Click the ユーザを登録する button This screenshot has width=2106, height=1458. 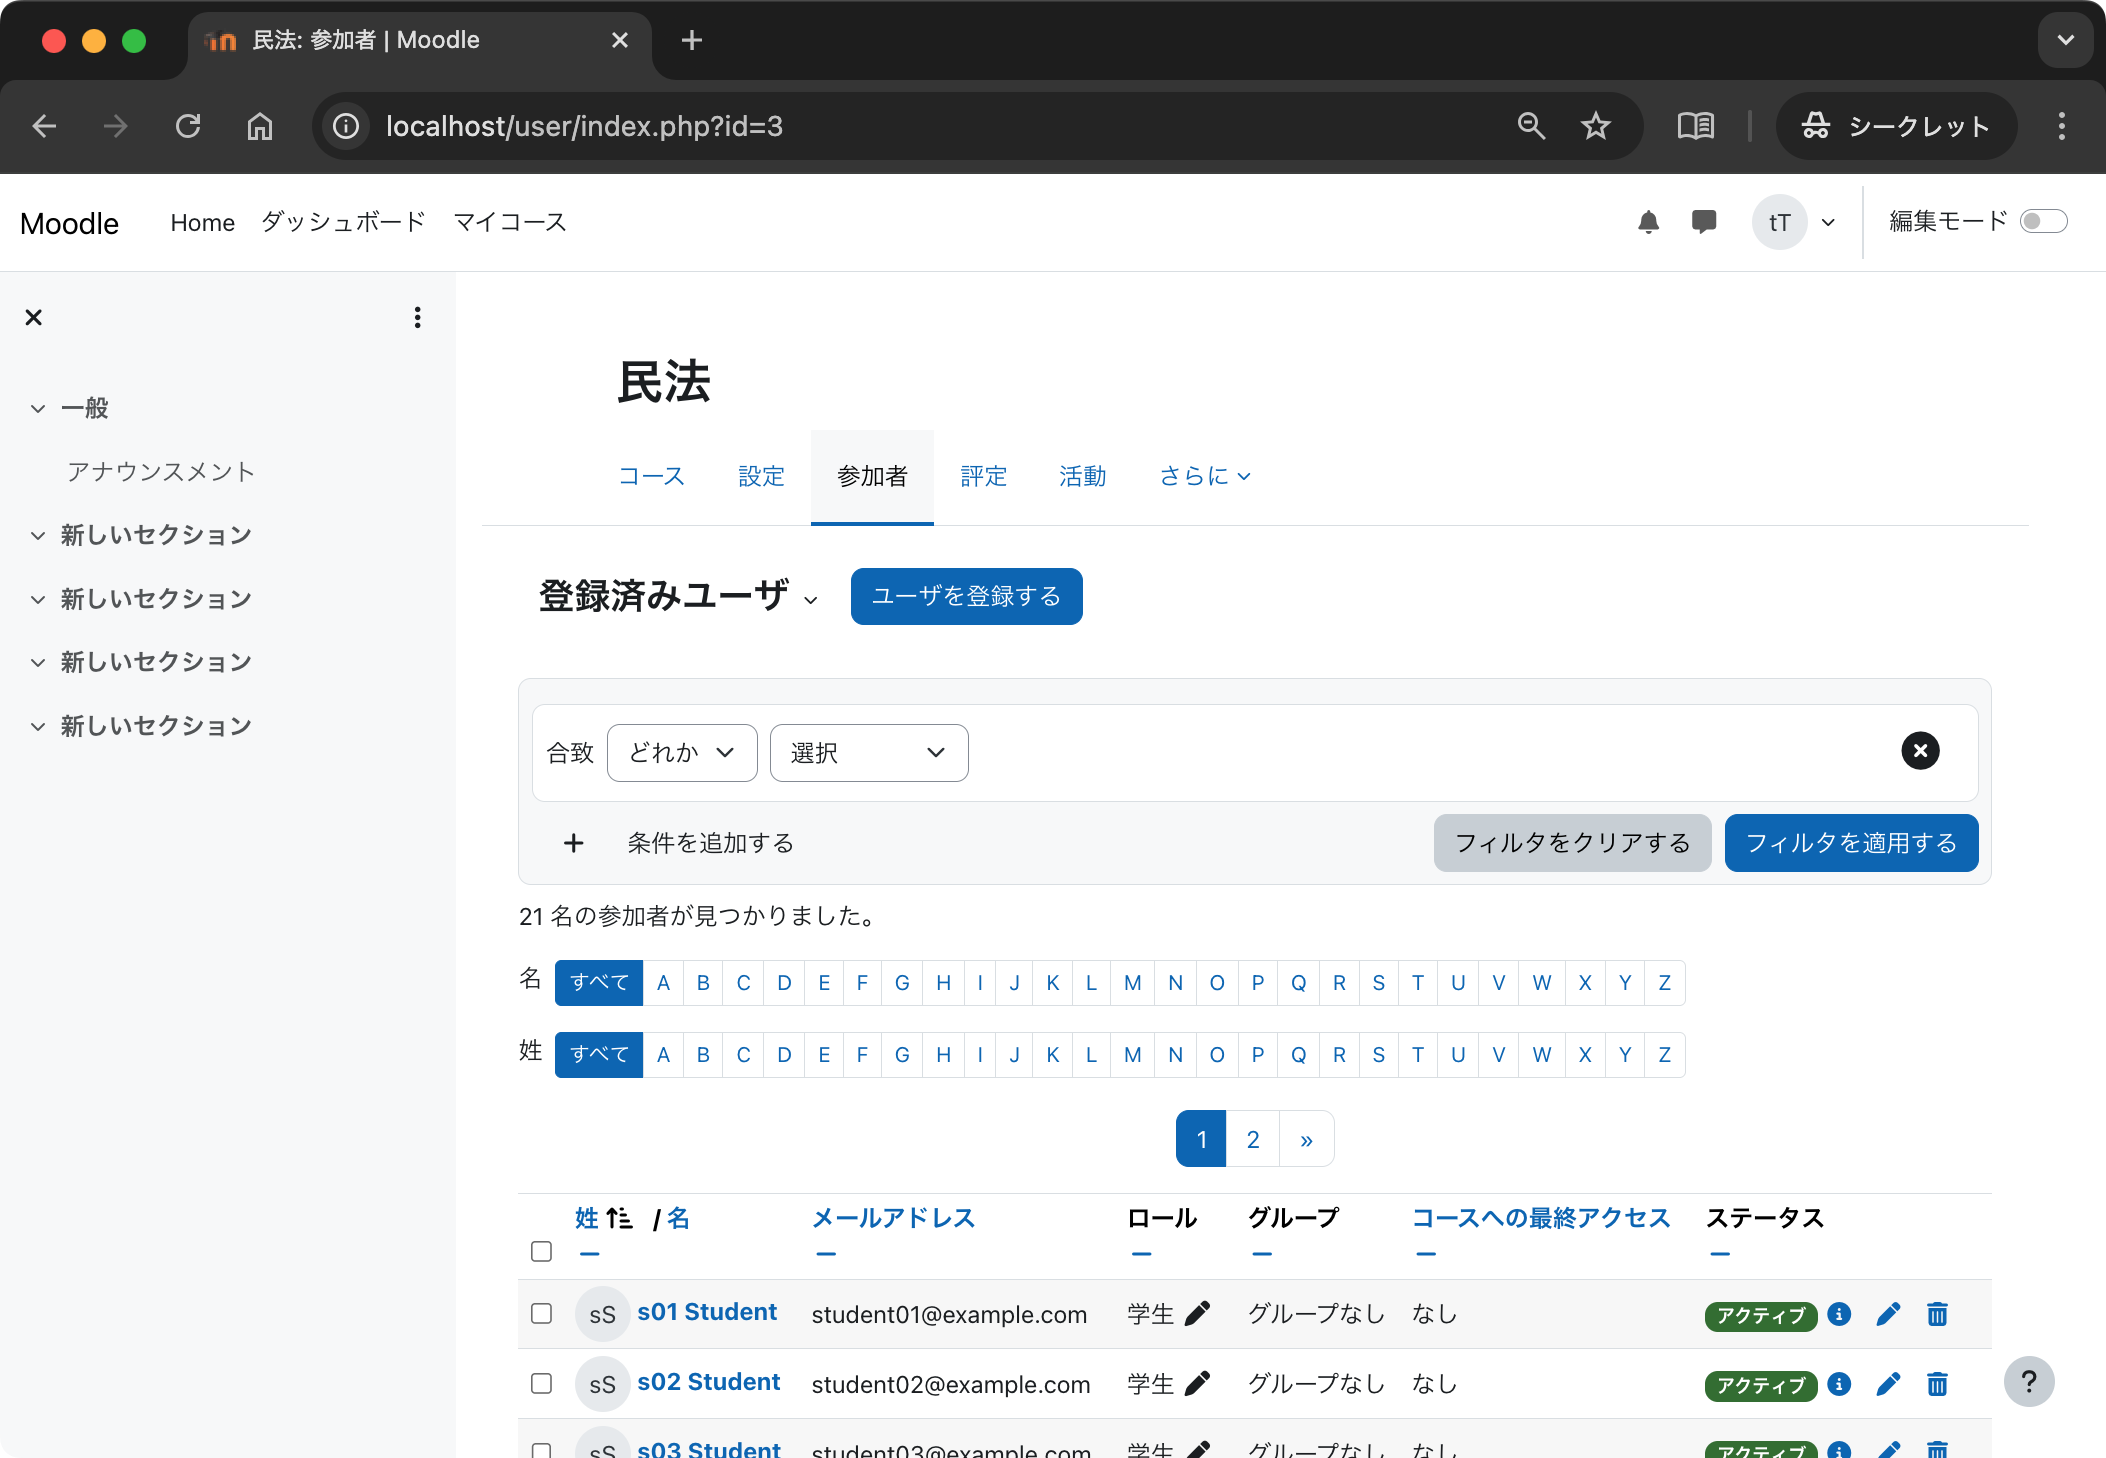(965, 596)
